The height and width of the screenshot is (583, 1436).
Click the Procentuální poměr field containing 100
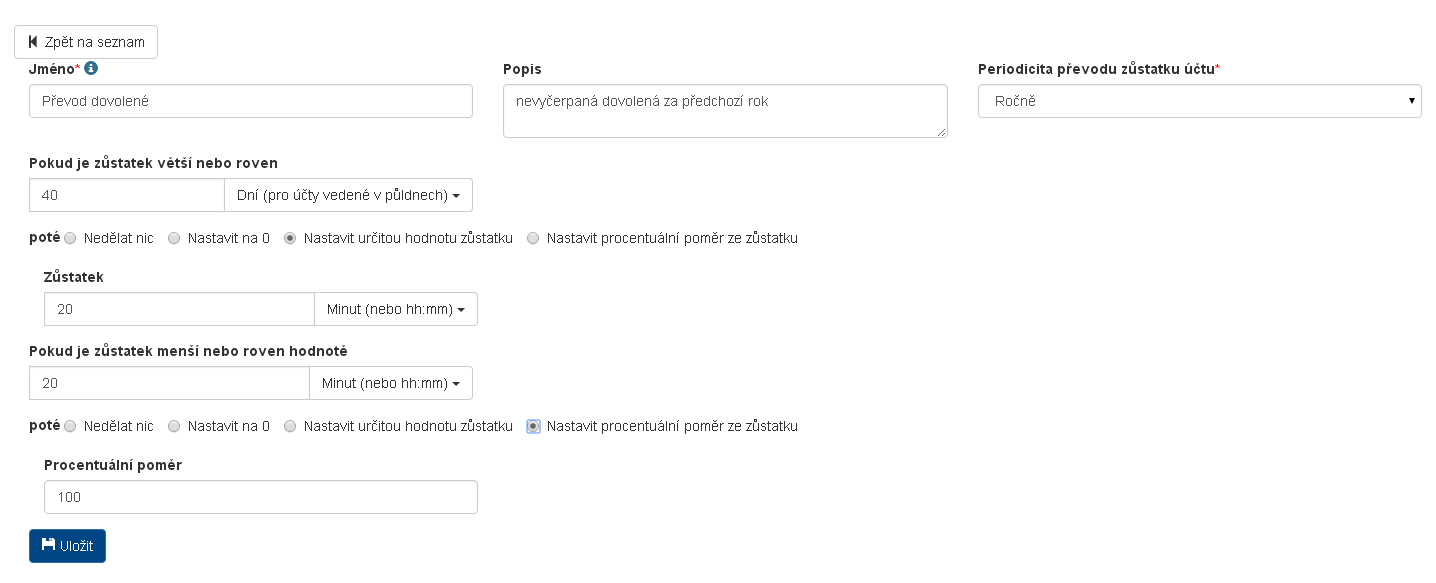coord(260,497)
